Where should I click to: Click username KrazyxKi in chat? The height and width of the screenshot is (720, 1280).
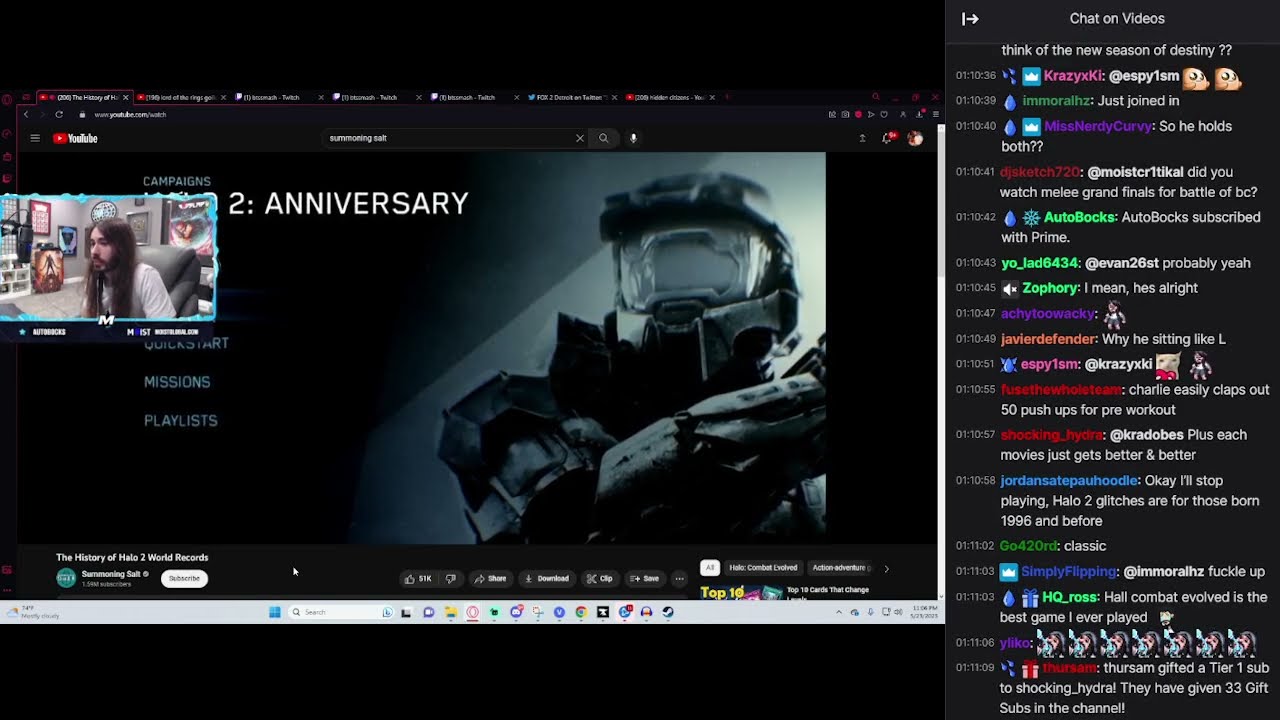[x=1073, y=76]
